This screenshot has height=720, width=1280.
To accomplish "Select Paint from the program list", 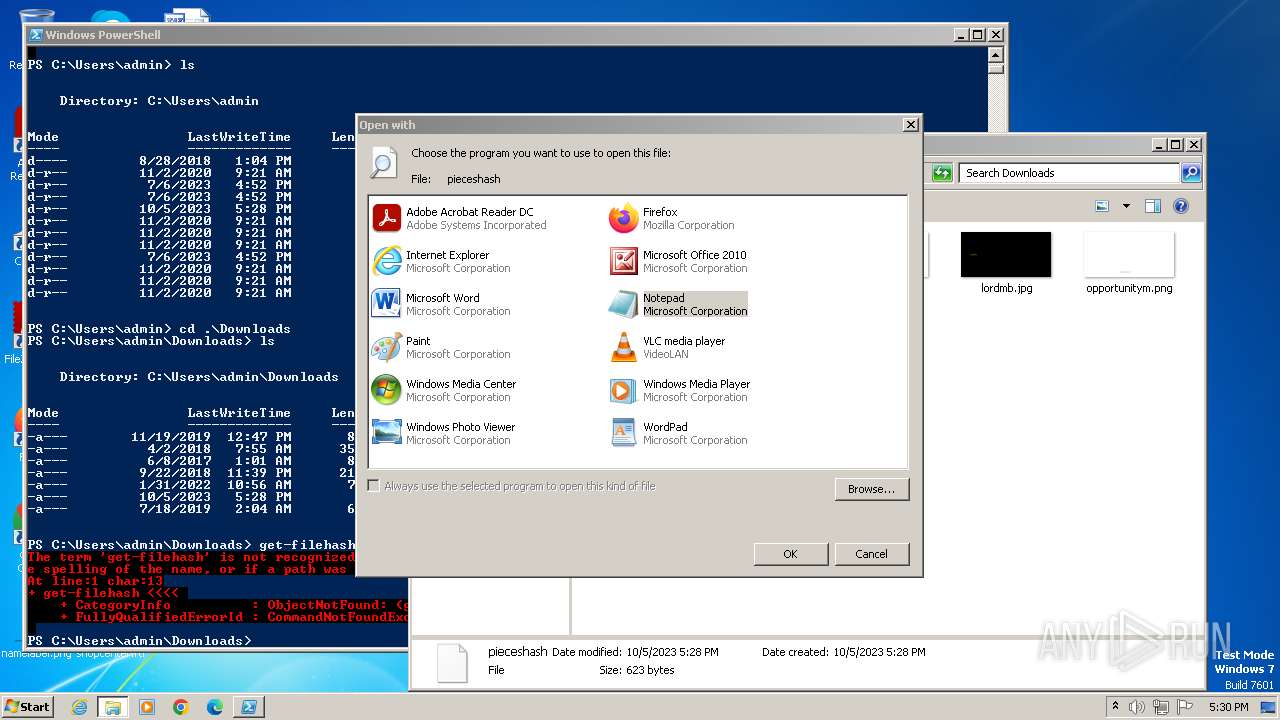I will [x=442, y=347].
